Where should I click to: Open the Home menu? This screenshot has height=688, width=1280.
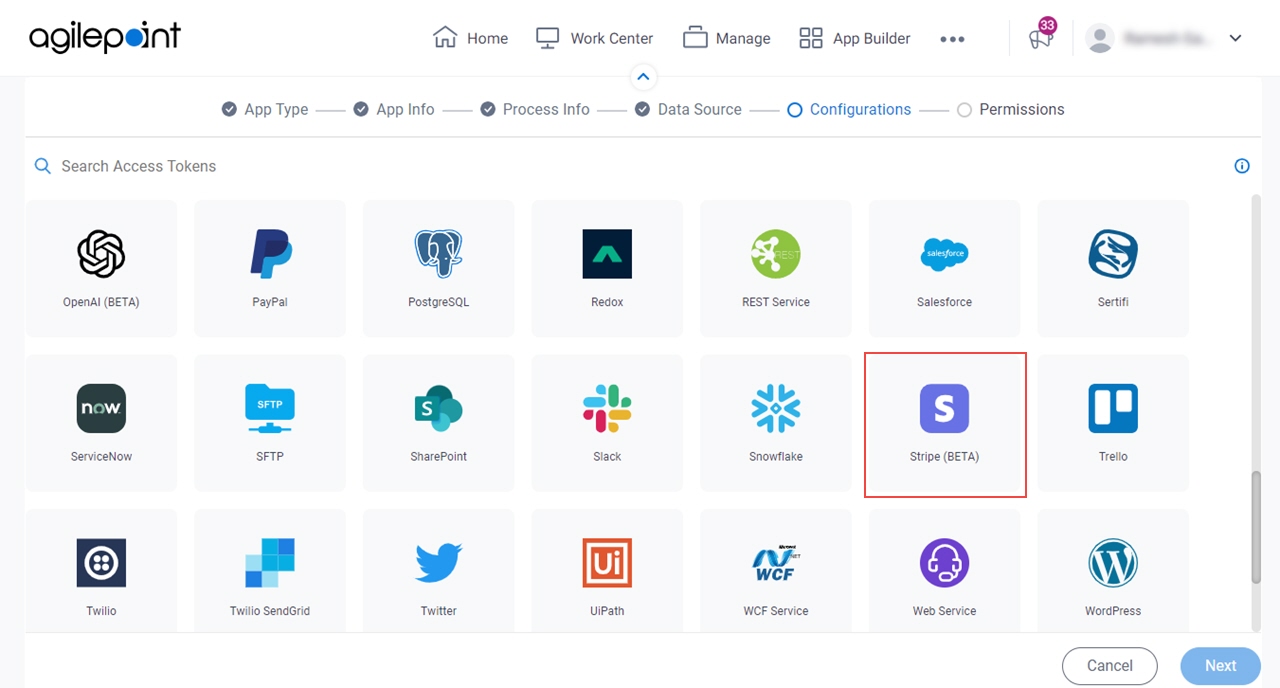(x=470, y=38)
